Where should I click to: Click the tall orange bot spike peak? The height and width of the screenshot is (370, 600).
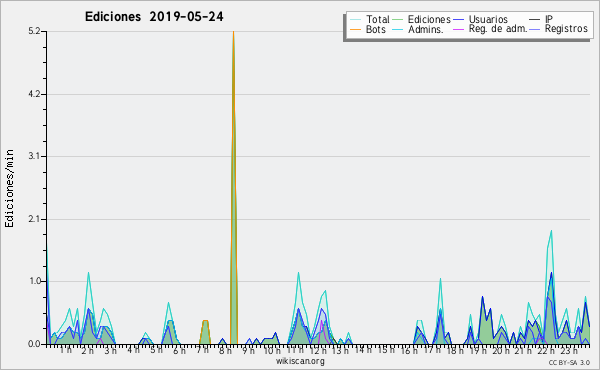pos(233,33)
